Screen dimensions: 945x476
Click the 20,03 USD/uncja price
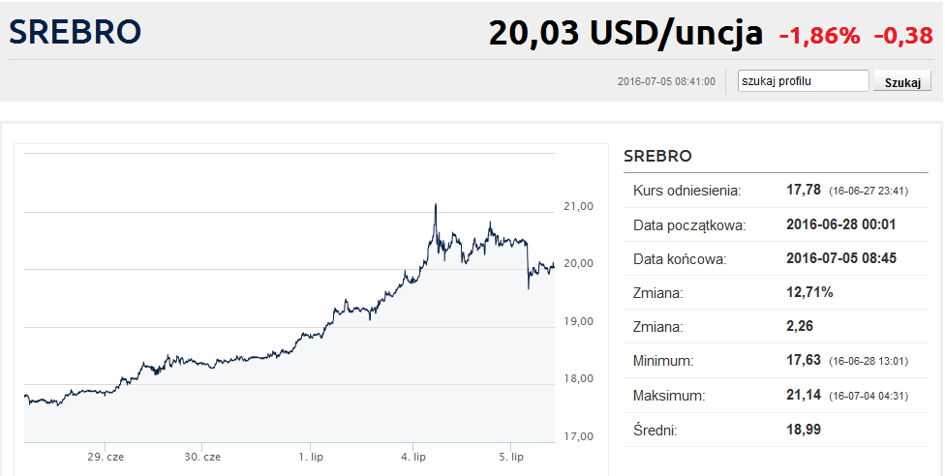coord(626,33)
